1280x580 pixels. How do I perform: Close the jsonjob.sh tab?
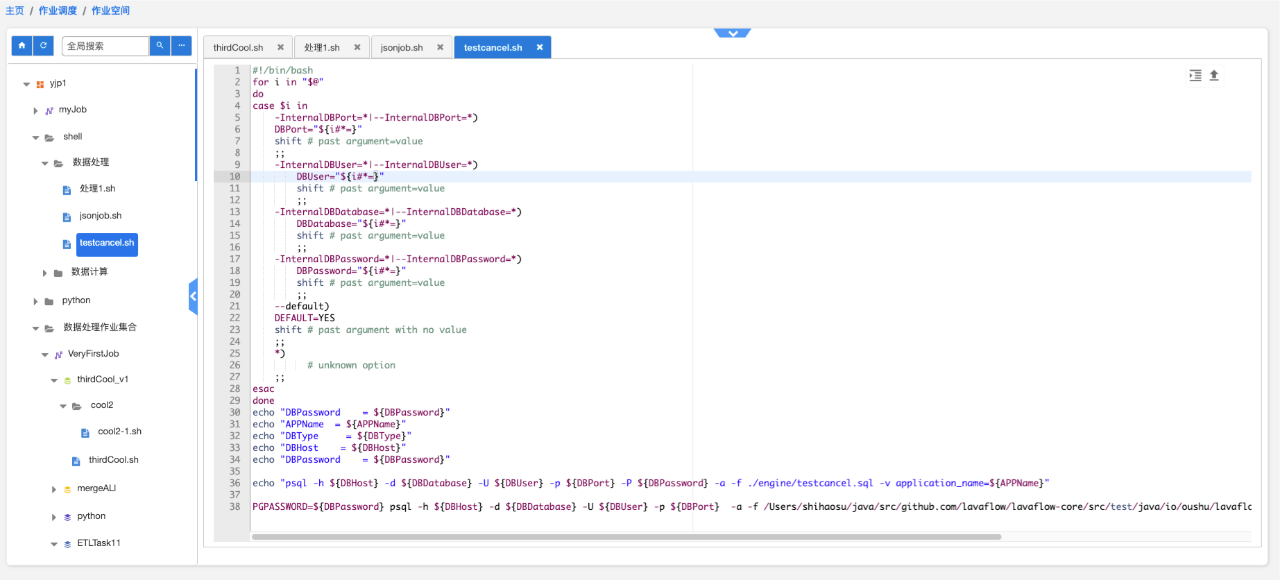440,47
